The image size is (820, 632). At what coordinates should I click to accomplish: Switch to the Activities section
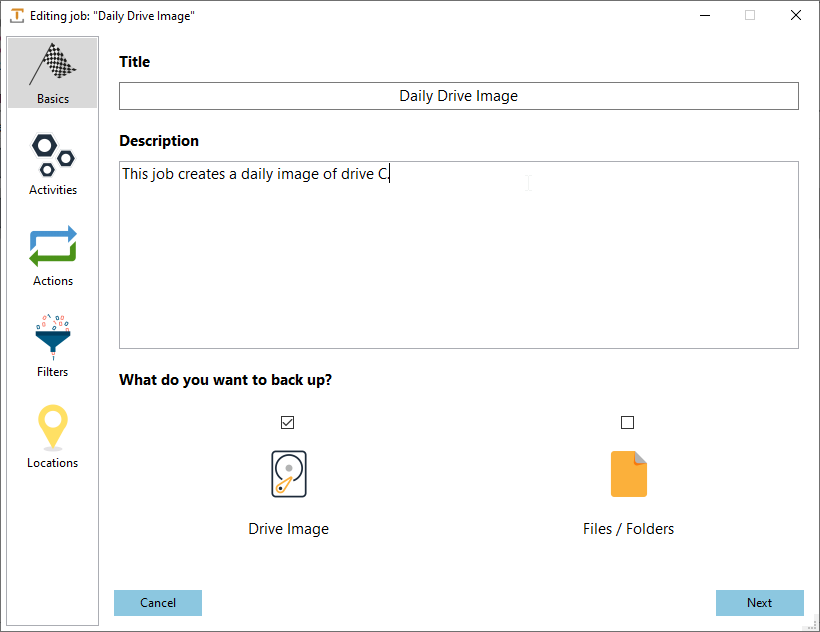point(52,165)
